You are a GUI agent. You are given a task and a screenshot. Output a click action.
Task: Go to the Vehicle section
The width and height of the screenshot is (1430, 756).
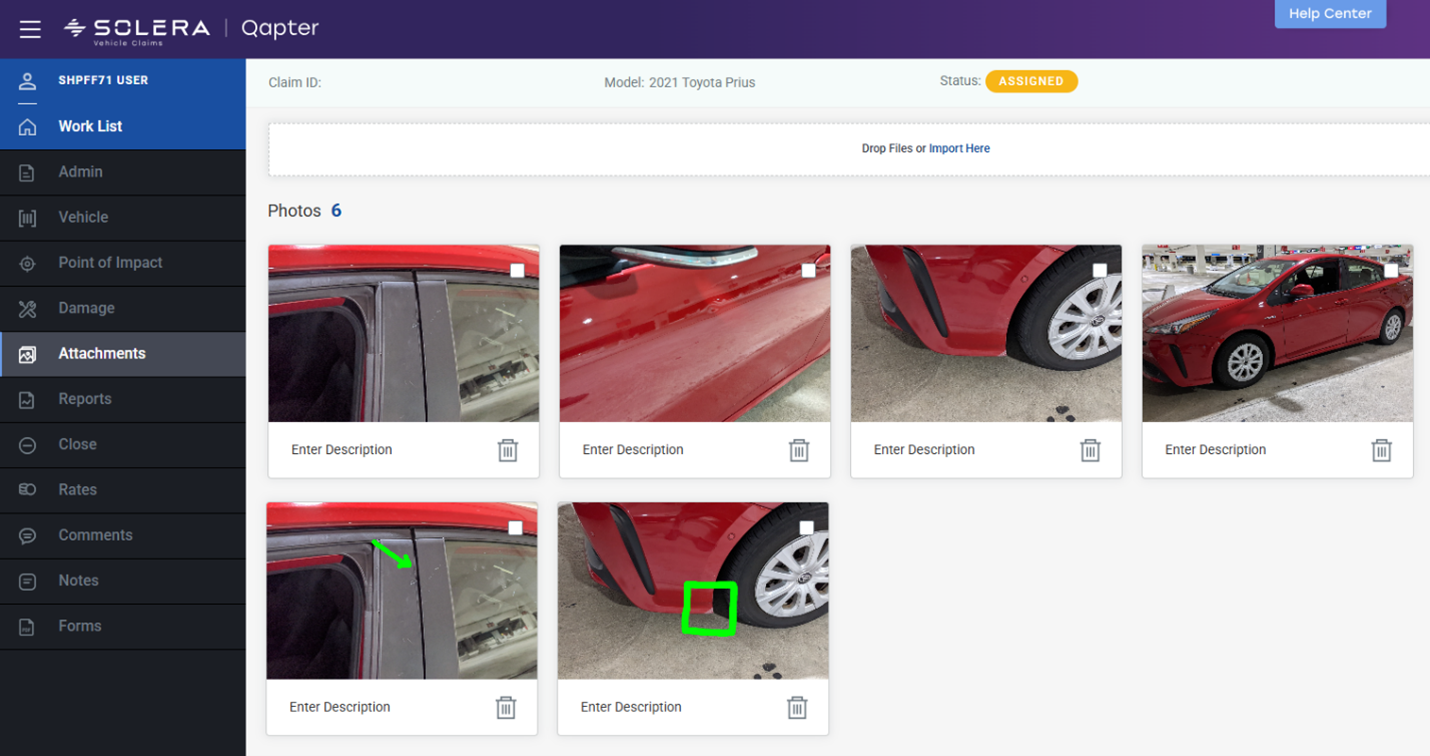83,218
